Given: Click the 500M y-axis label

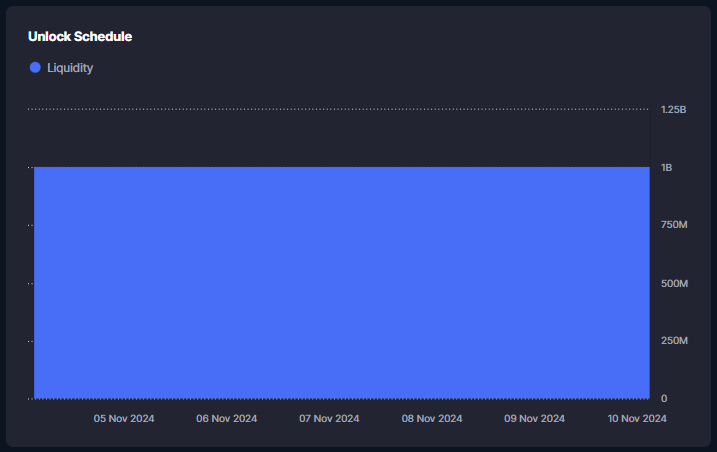Looking at the screenshot, I should pos(674,284).
